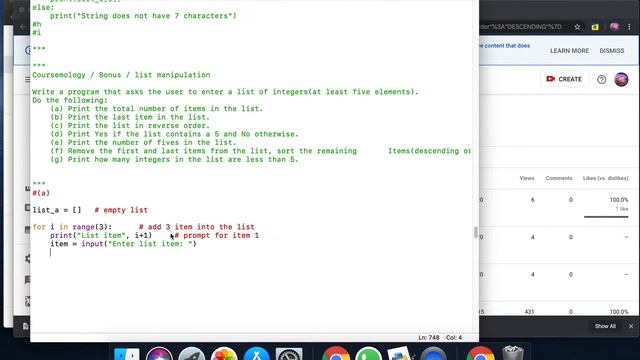Click the '#(a)' comment line

click(x=41, y=193)
